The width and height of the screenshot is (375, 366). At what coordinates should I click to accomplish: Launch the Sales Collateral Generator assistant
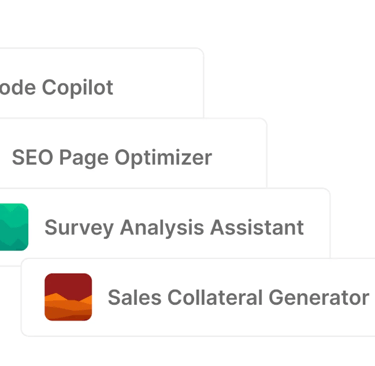[198, 297]
